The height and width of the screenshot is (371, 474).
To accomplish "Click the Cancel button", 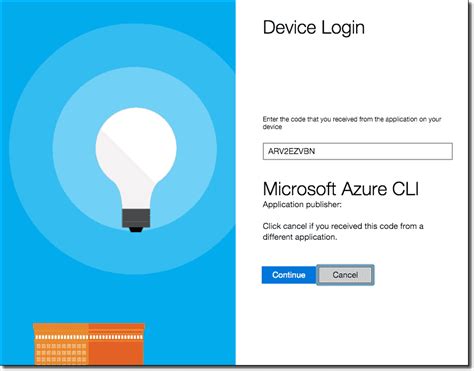I will 345,275.
